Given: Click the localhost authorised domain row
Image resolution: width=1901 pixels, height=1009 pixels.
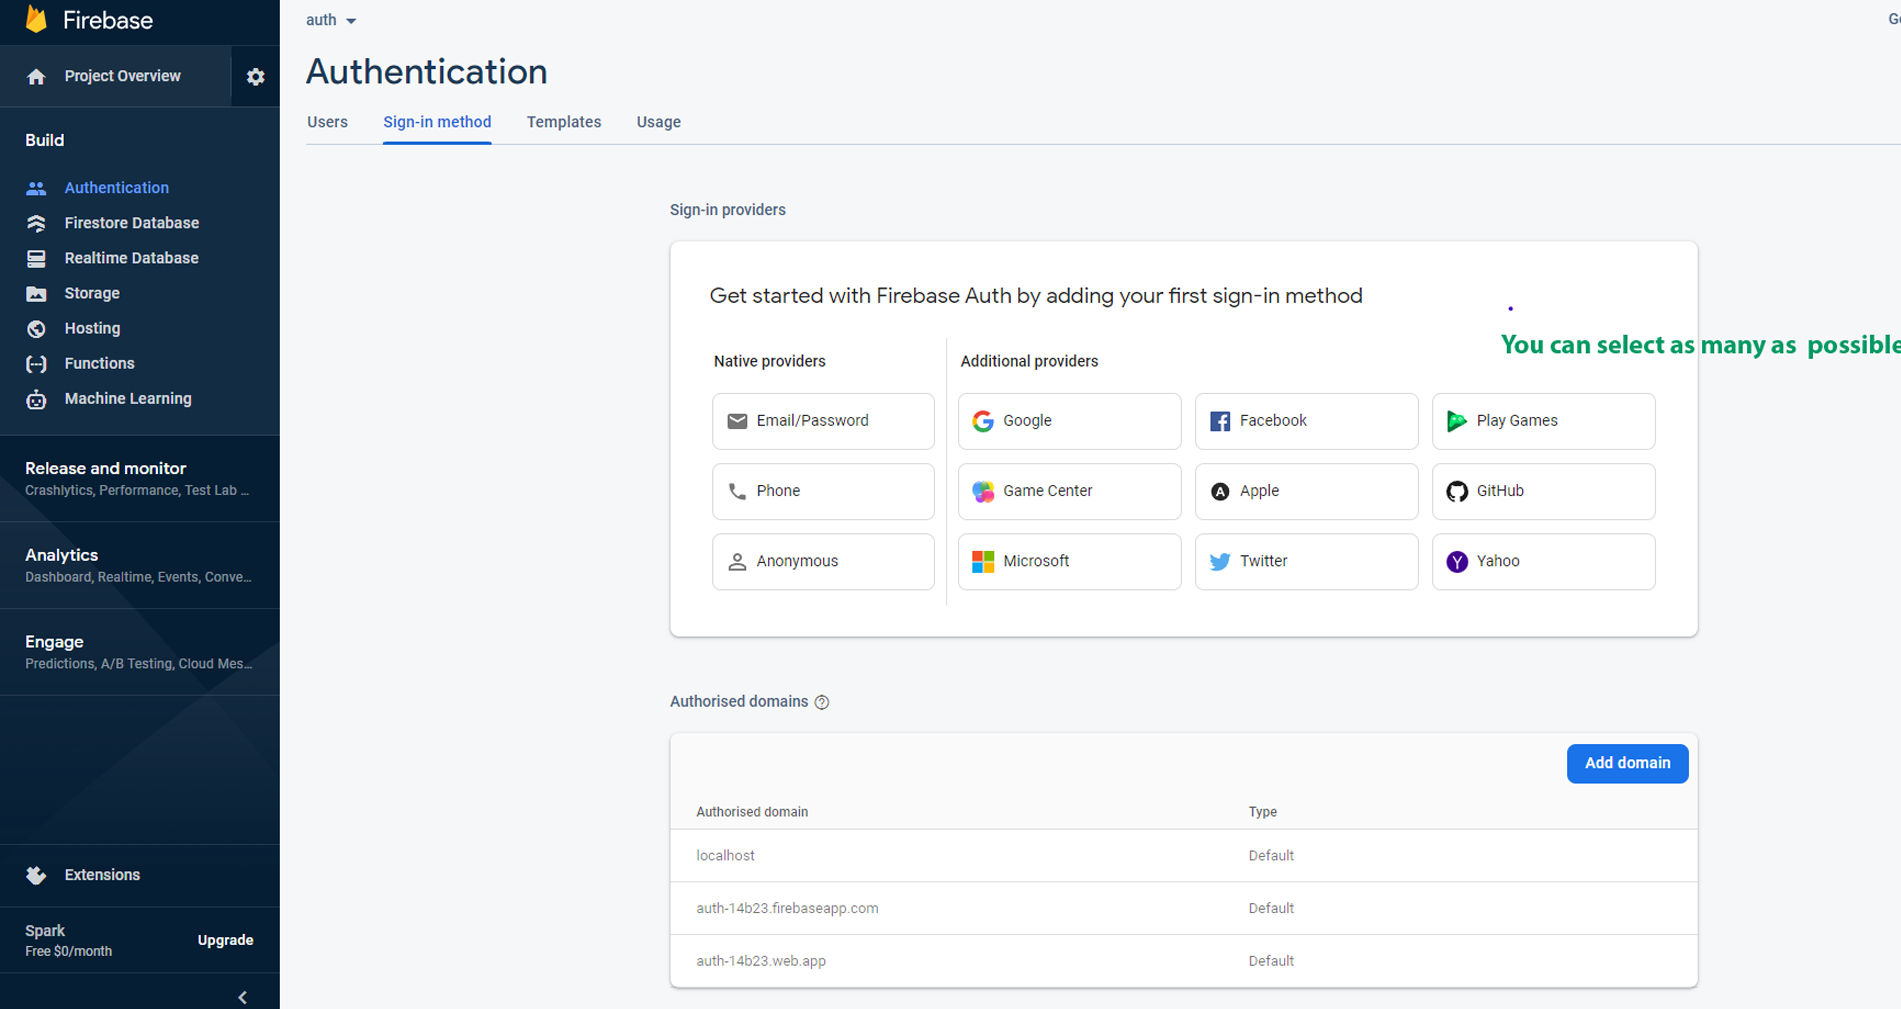Looking at the screenshot, I should point(726,856).
